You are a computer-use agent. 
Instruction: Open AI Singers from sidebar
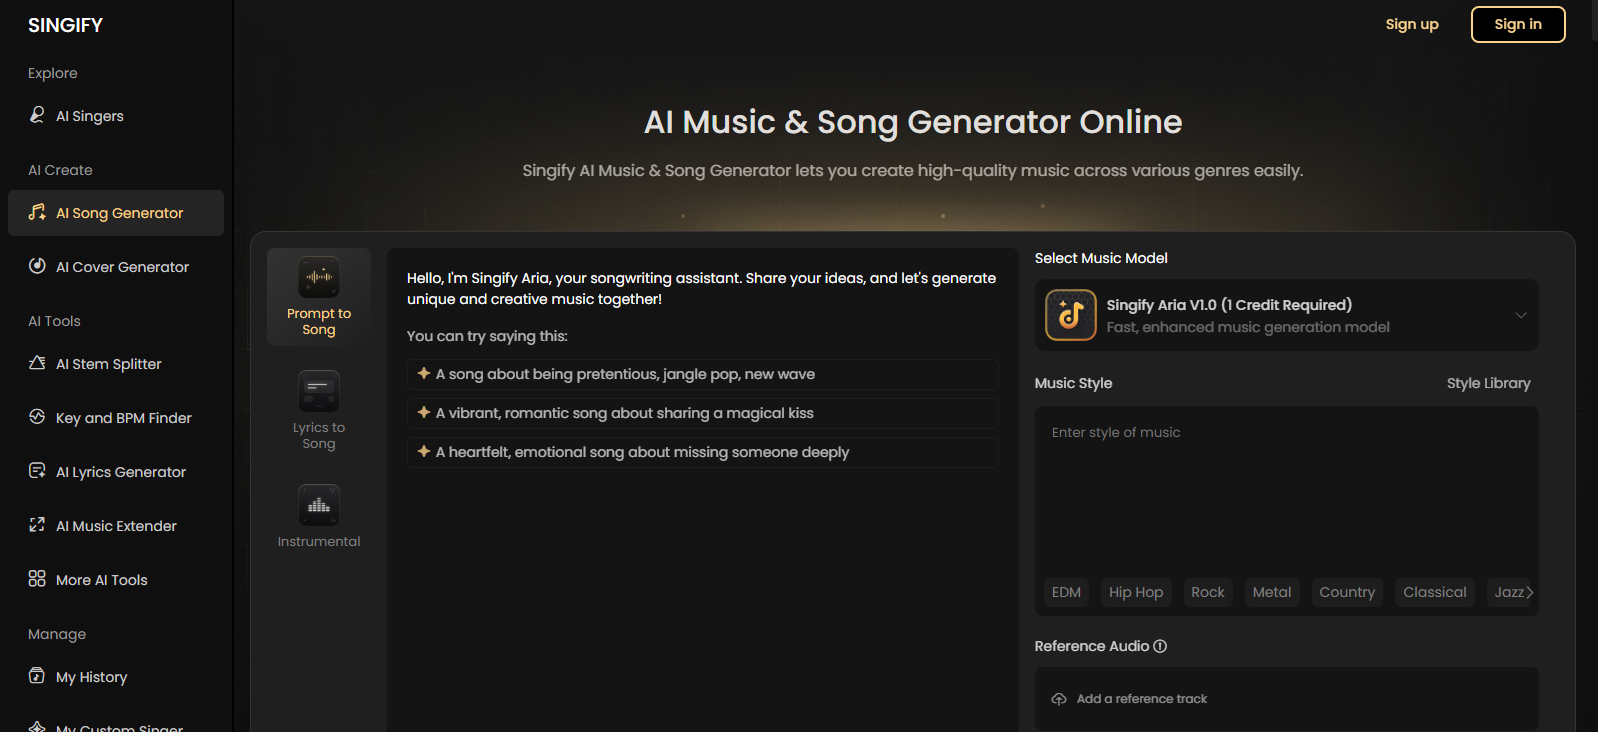(89, 116)
